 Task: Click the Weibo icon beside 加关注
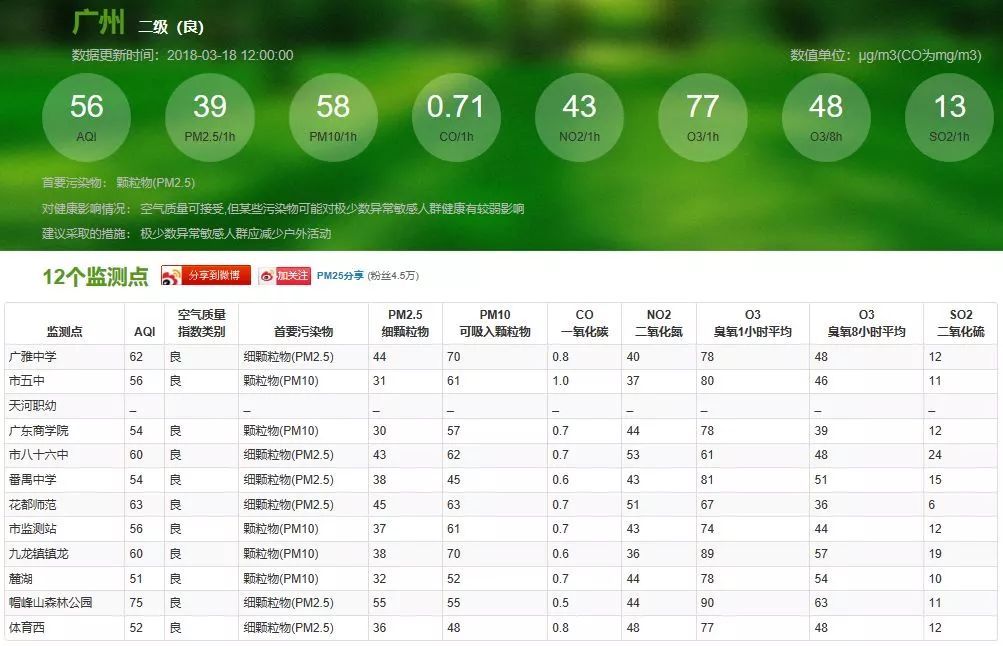click(267, 276)
